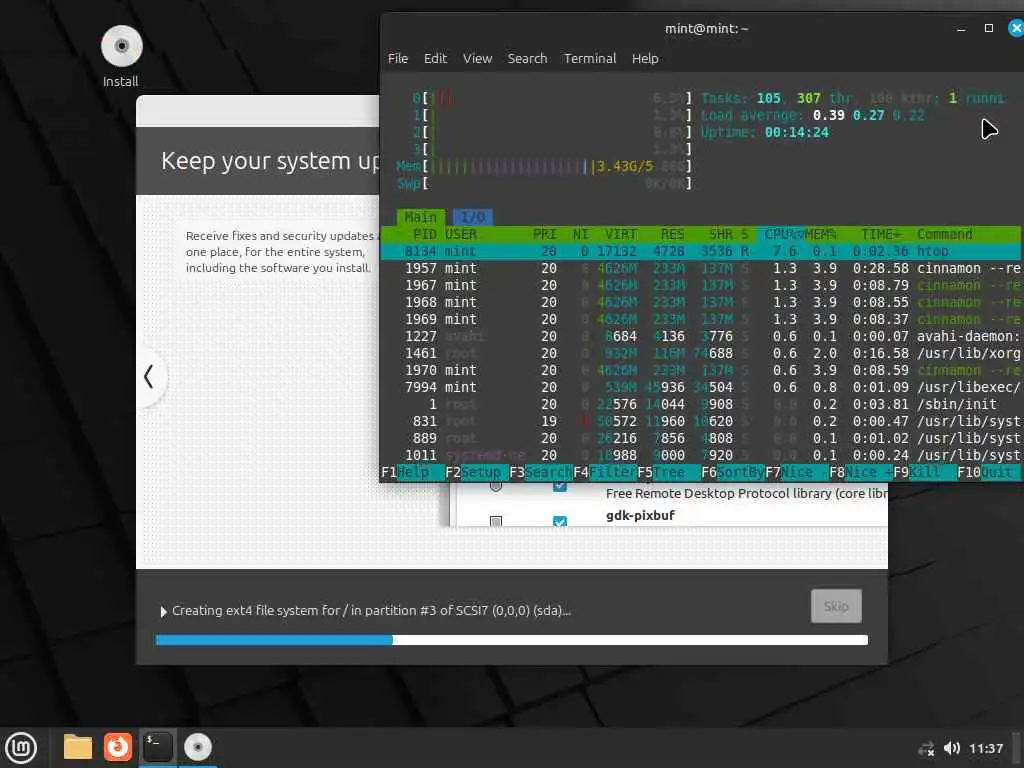
Task: Expand installer progress details triangle
Action: click(163, 612)
